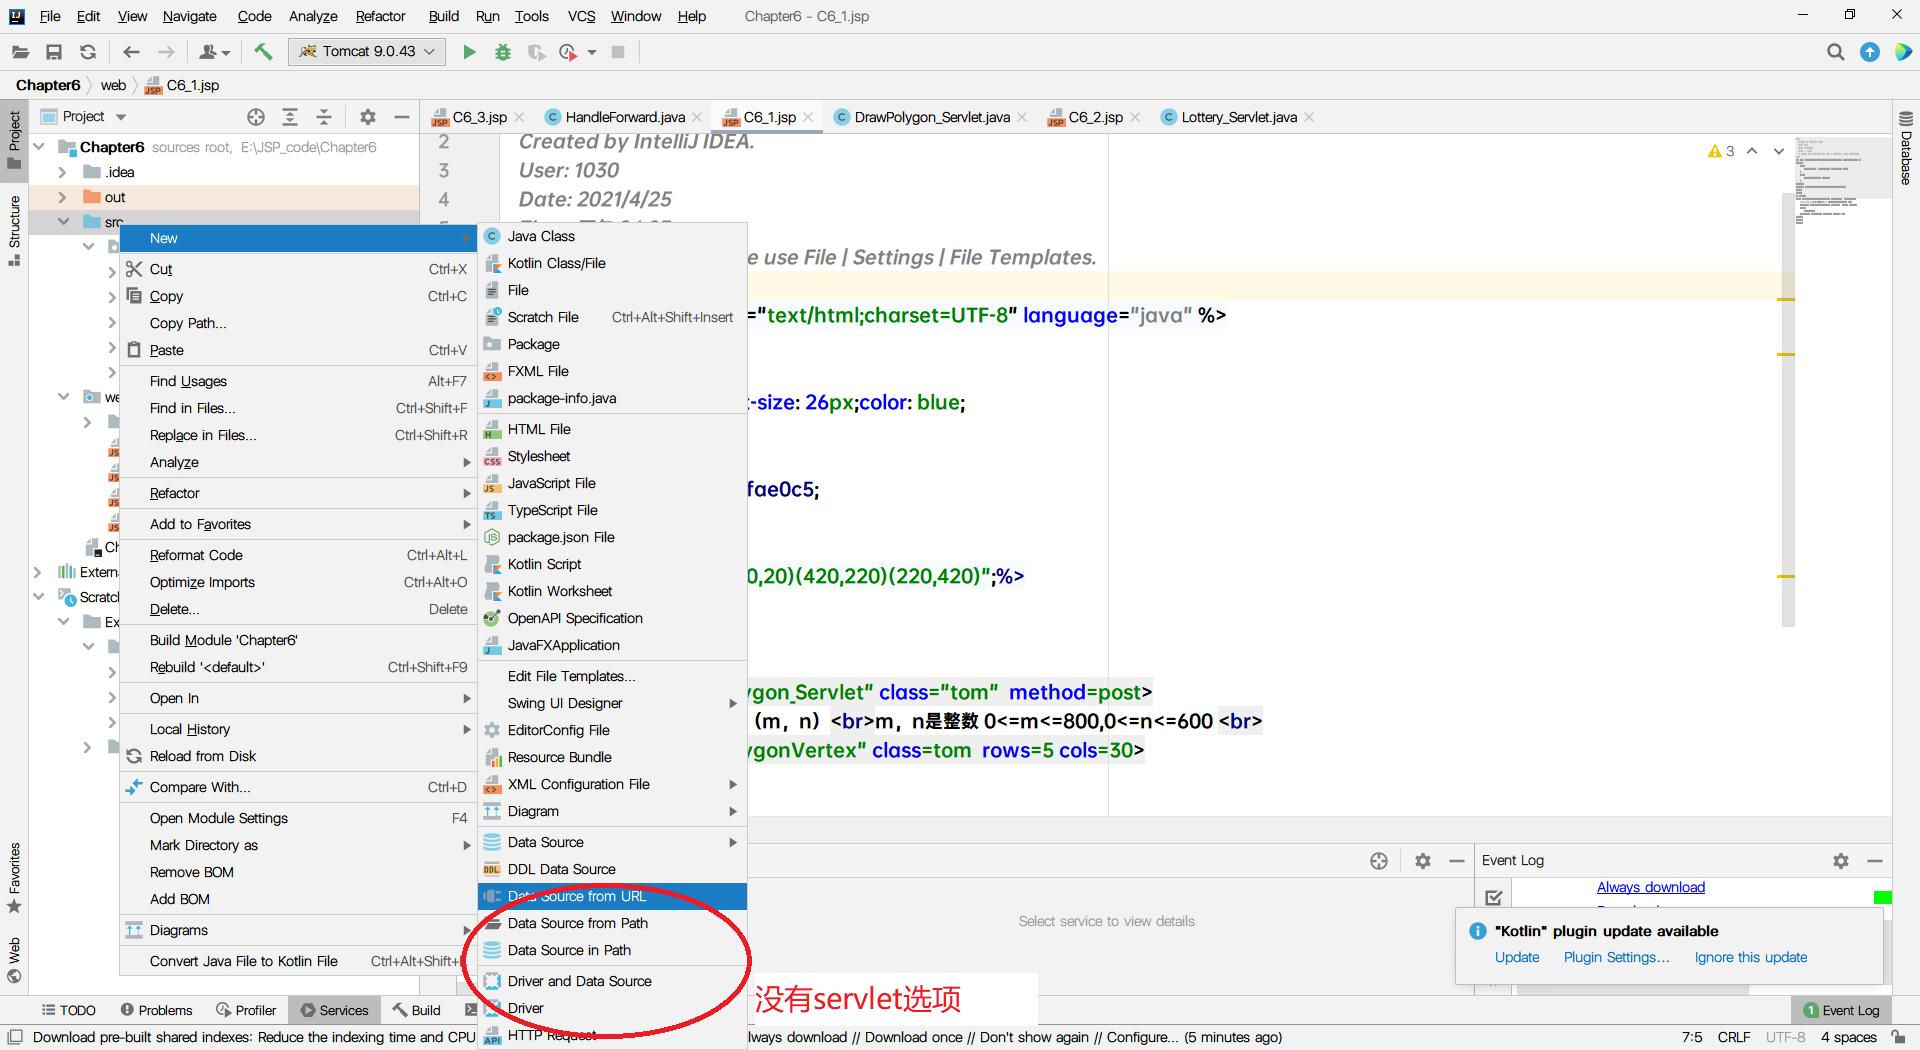The width and height of the screenshot is (1920, 1050).
Task: Click the 4 spaces indent indicator
Action: [x=1848, y=1037]
